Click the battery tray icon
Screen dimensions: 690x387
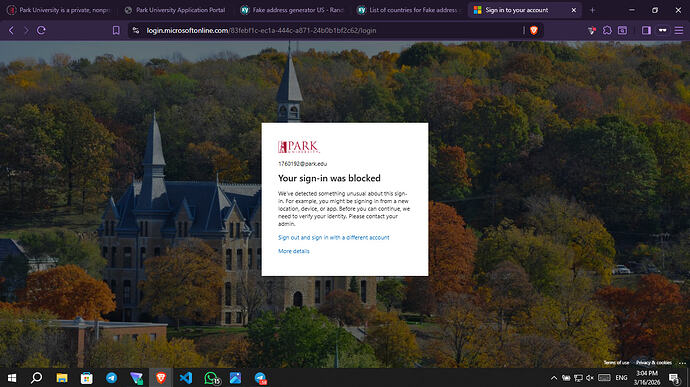[x=566, y=378]
